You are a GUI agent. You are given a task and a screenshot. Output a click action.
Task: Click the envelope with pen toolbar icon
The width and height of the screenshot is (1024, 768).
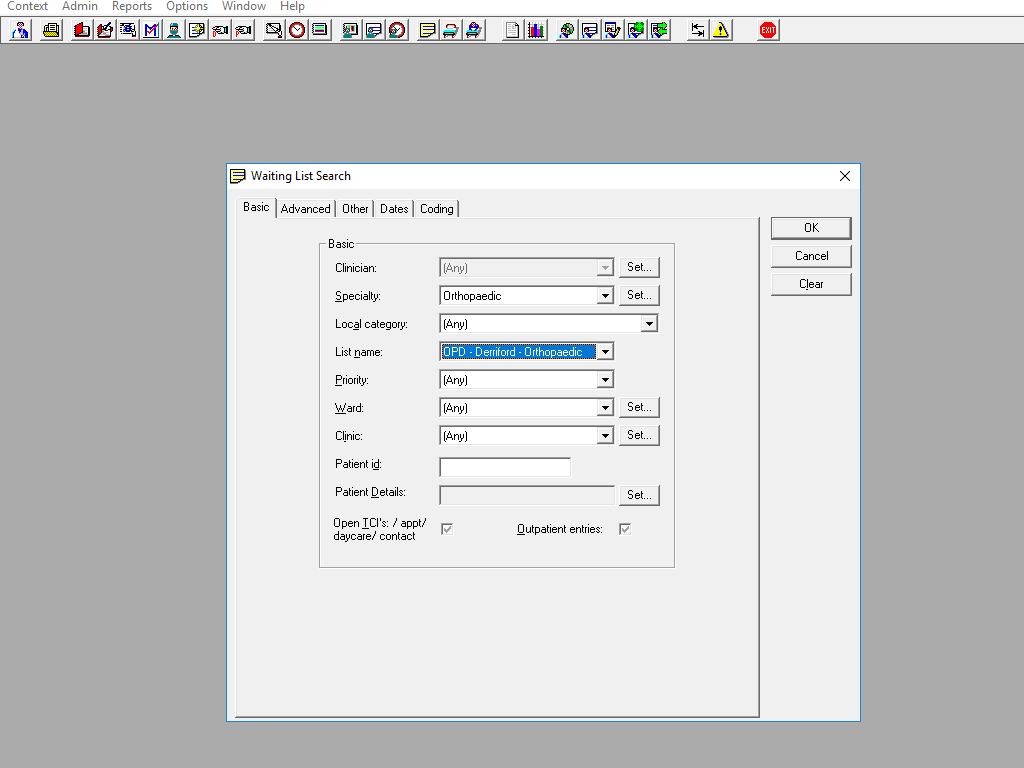274,30
